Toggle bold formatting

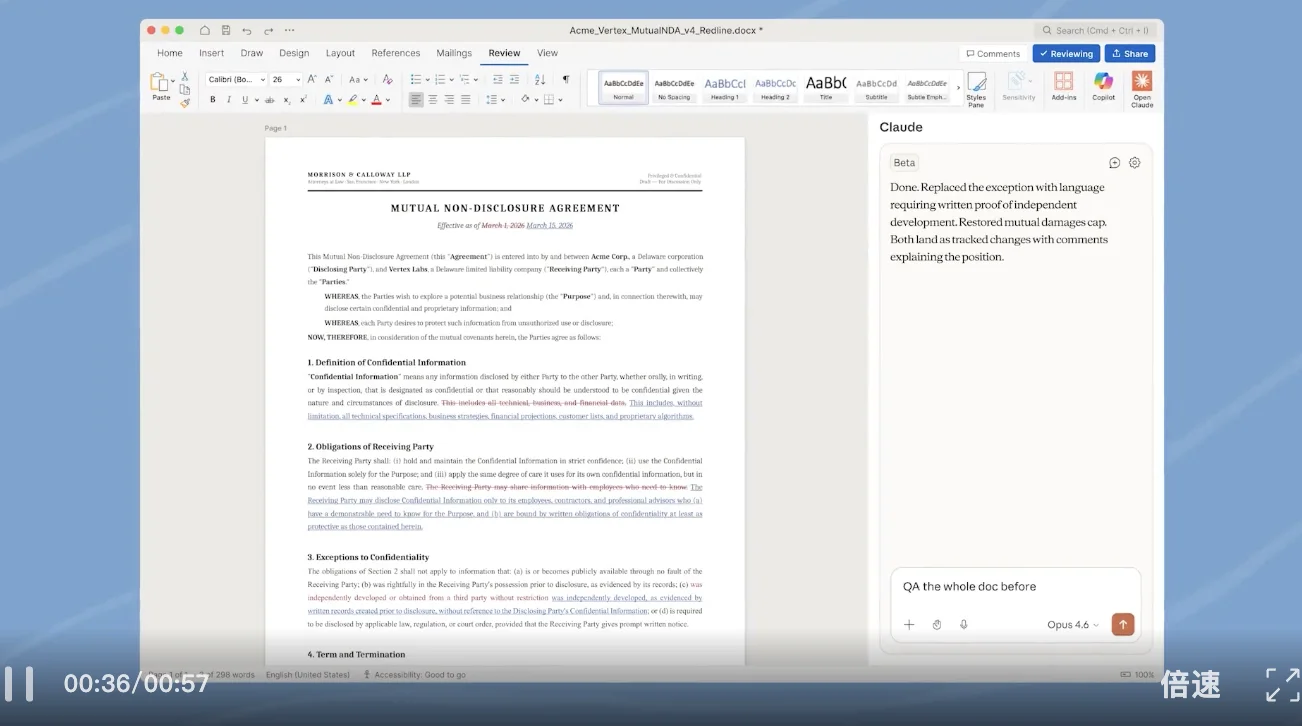pyautogui.click(x=212, y=100)
